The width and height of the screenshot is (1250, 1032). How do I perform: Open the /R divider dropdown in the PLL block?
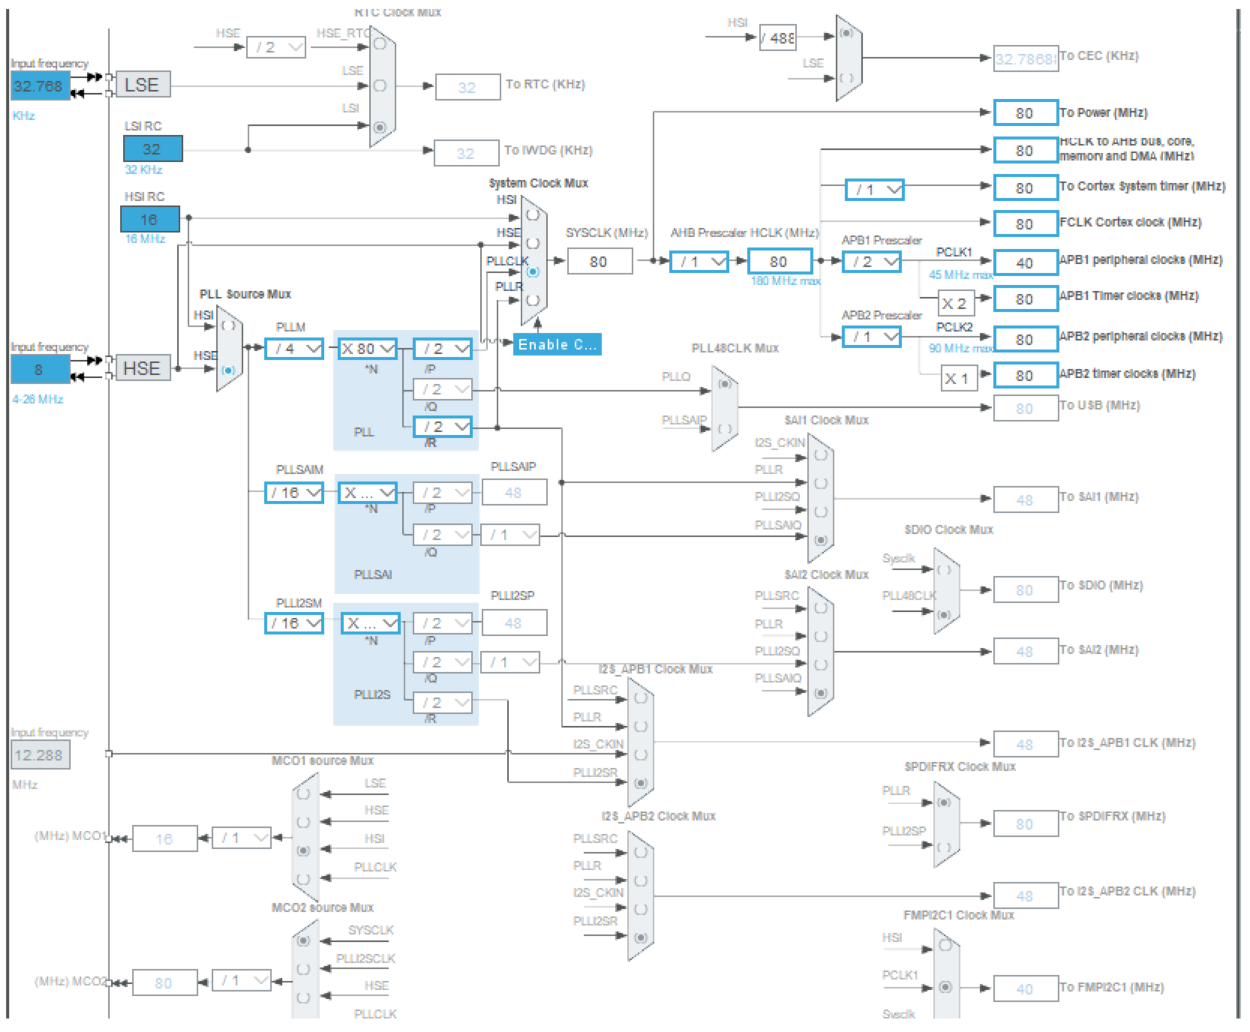coord(443,427)
